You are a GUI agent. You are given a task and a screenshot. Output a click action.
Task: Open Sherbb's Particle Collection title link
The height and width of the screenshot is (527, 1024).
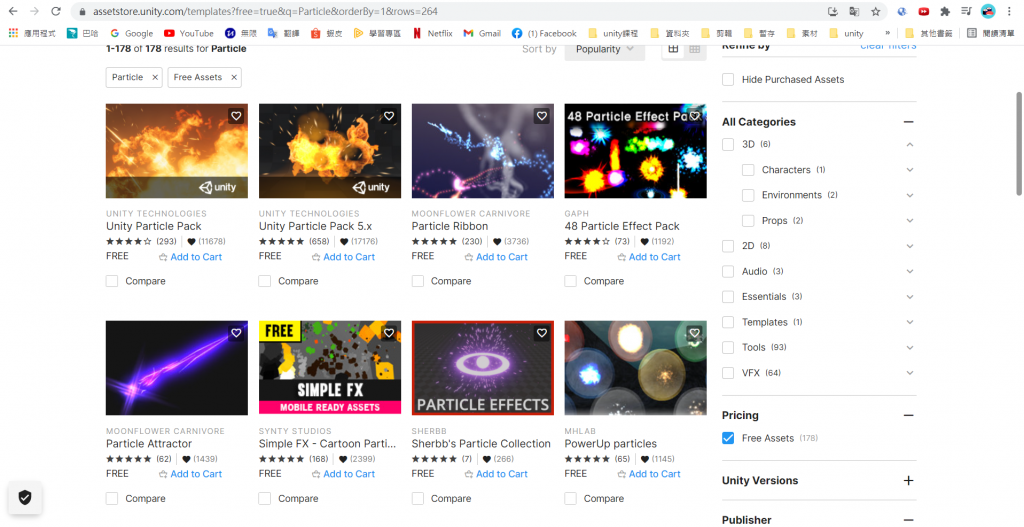(481, 443)
